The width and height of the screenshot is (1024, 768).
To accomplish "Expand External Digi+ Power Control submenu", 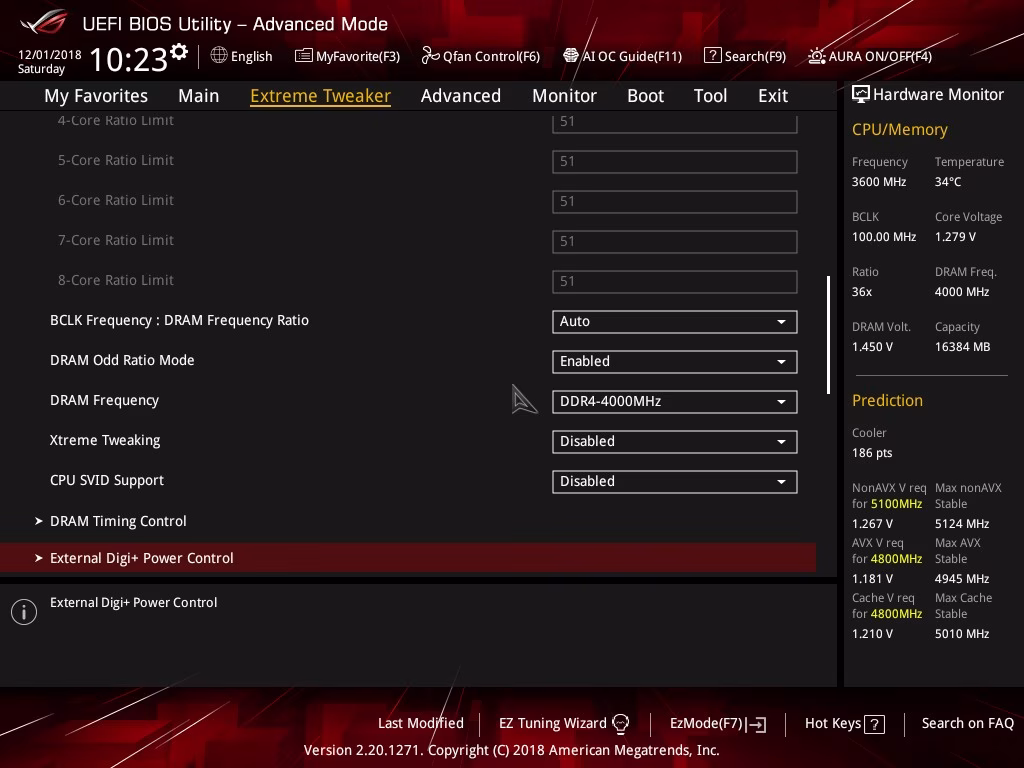I will point(408,558).
